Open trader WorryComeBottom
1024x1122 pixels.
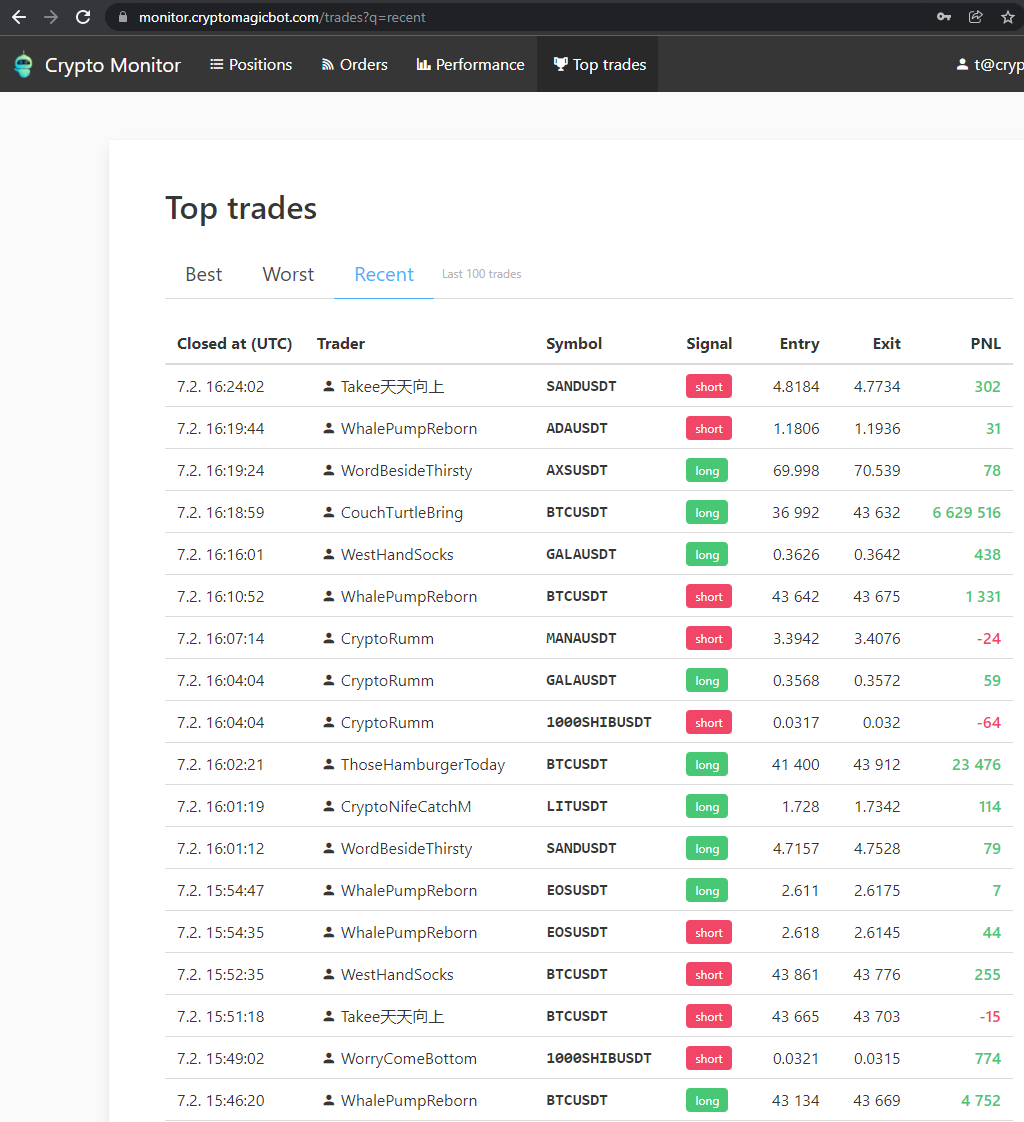coord(409,1058)
